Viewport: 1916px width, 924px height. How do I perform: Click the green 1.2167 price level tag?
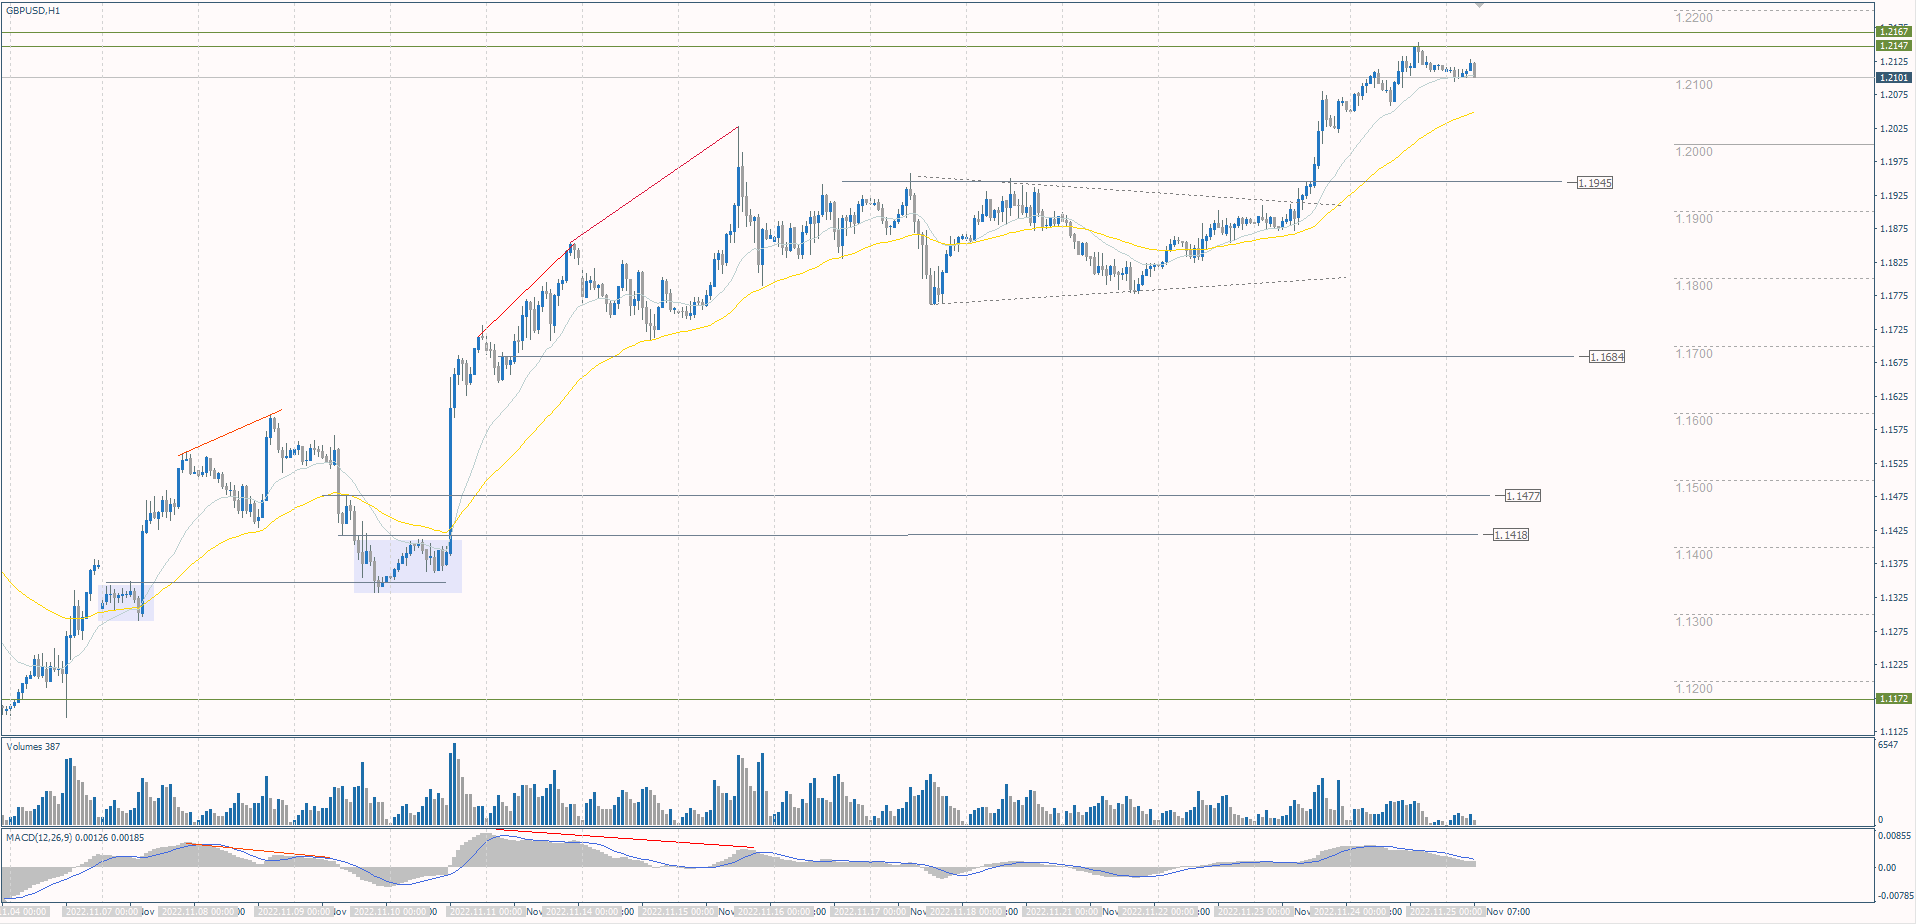1894,32
